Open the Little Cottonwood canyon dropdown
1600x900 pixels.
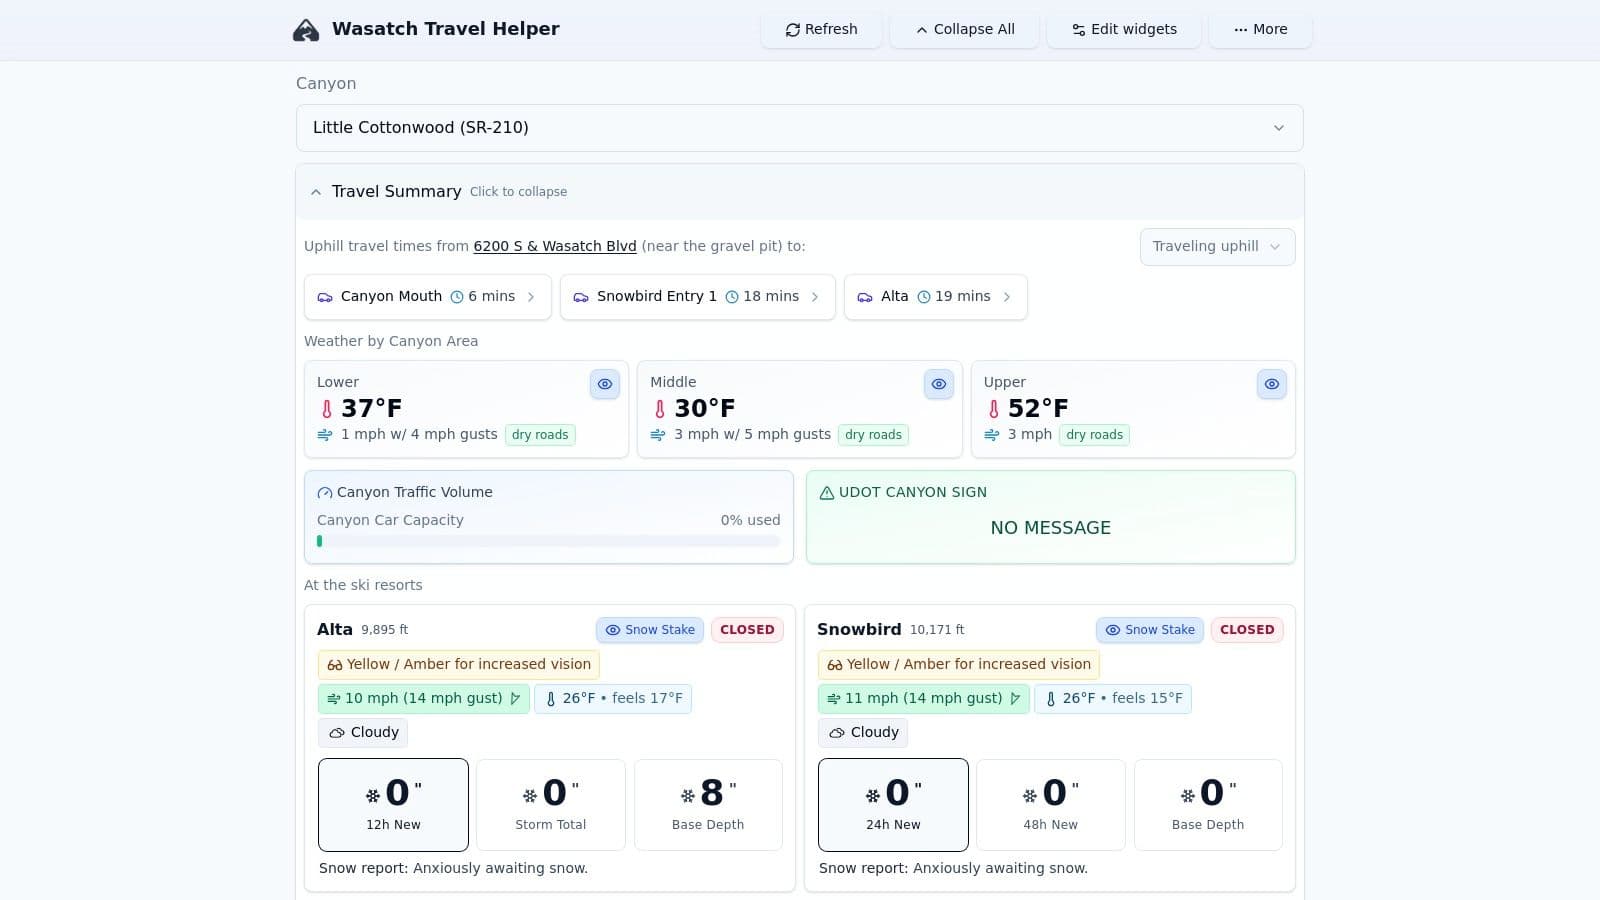pos(799,128)
